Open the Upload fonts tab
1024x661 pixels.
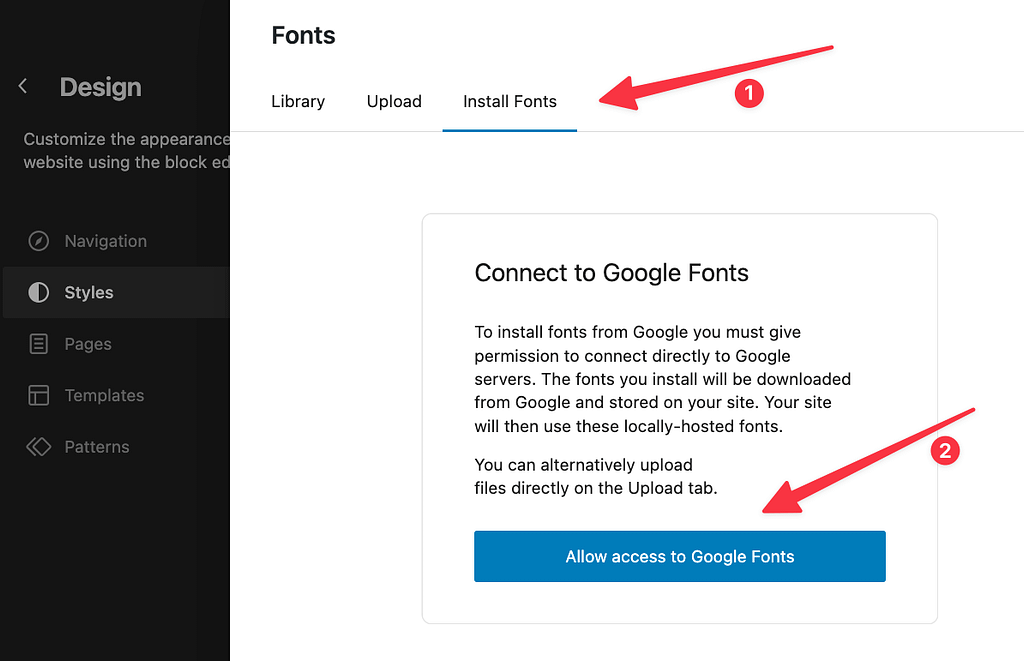click(x=394, y=101)
